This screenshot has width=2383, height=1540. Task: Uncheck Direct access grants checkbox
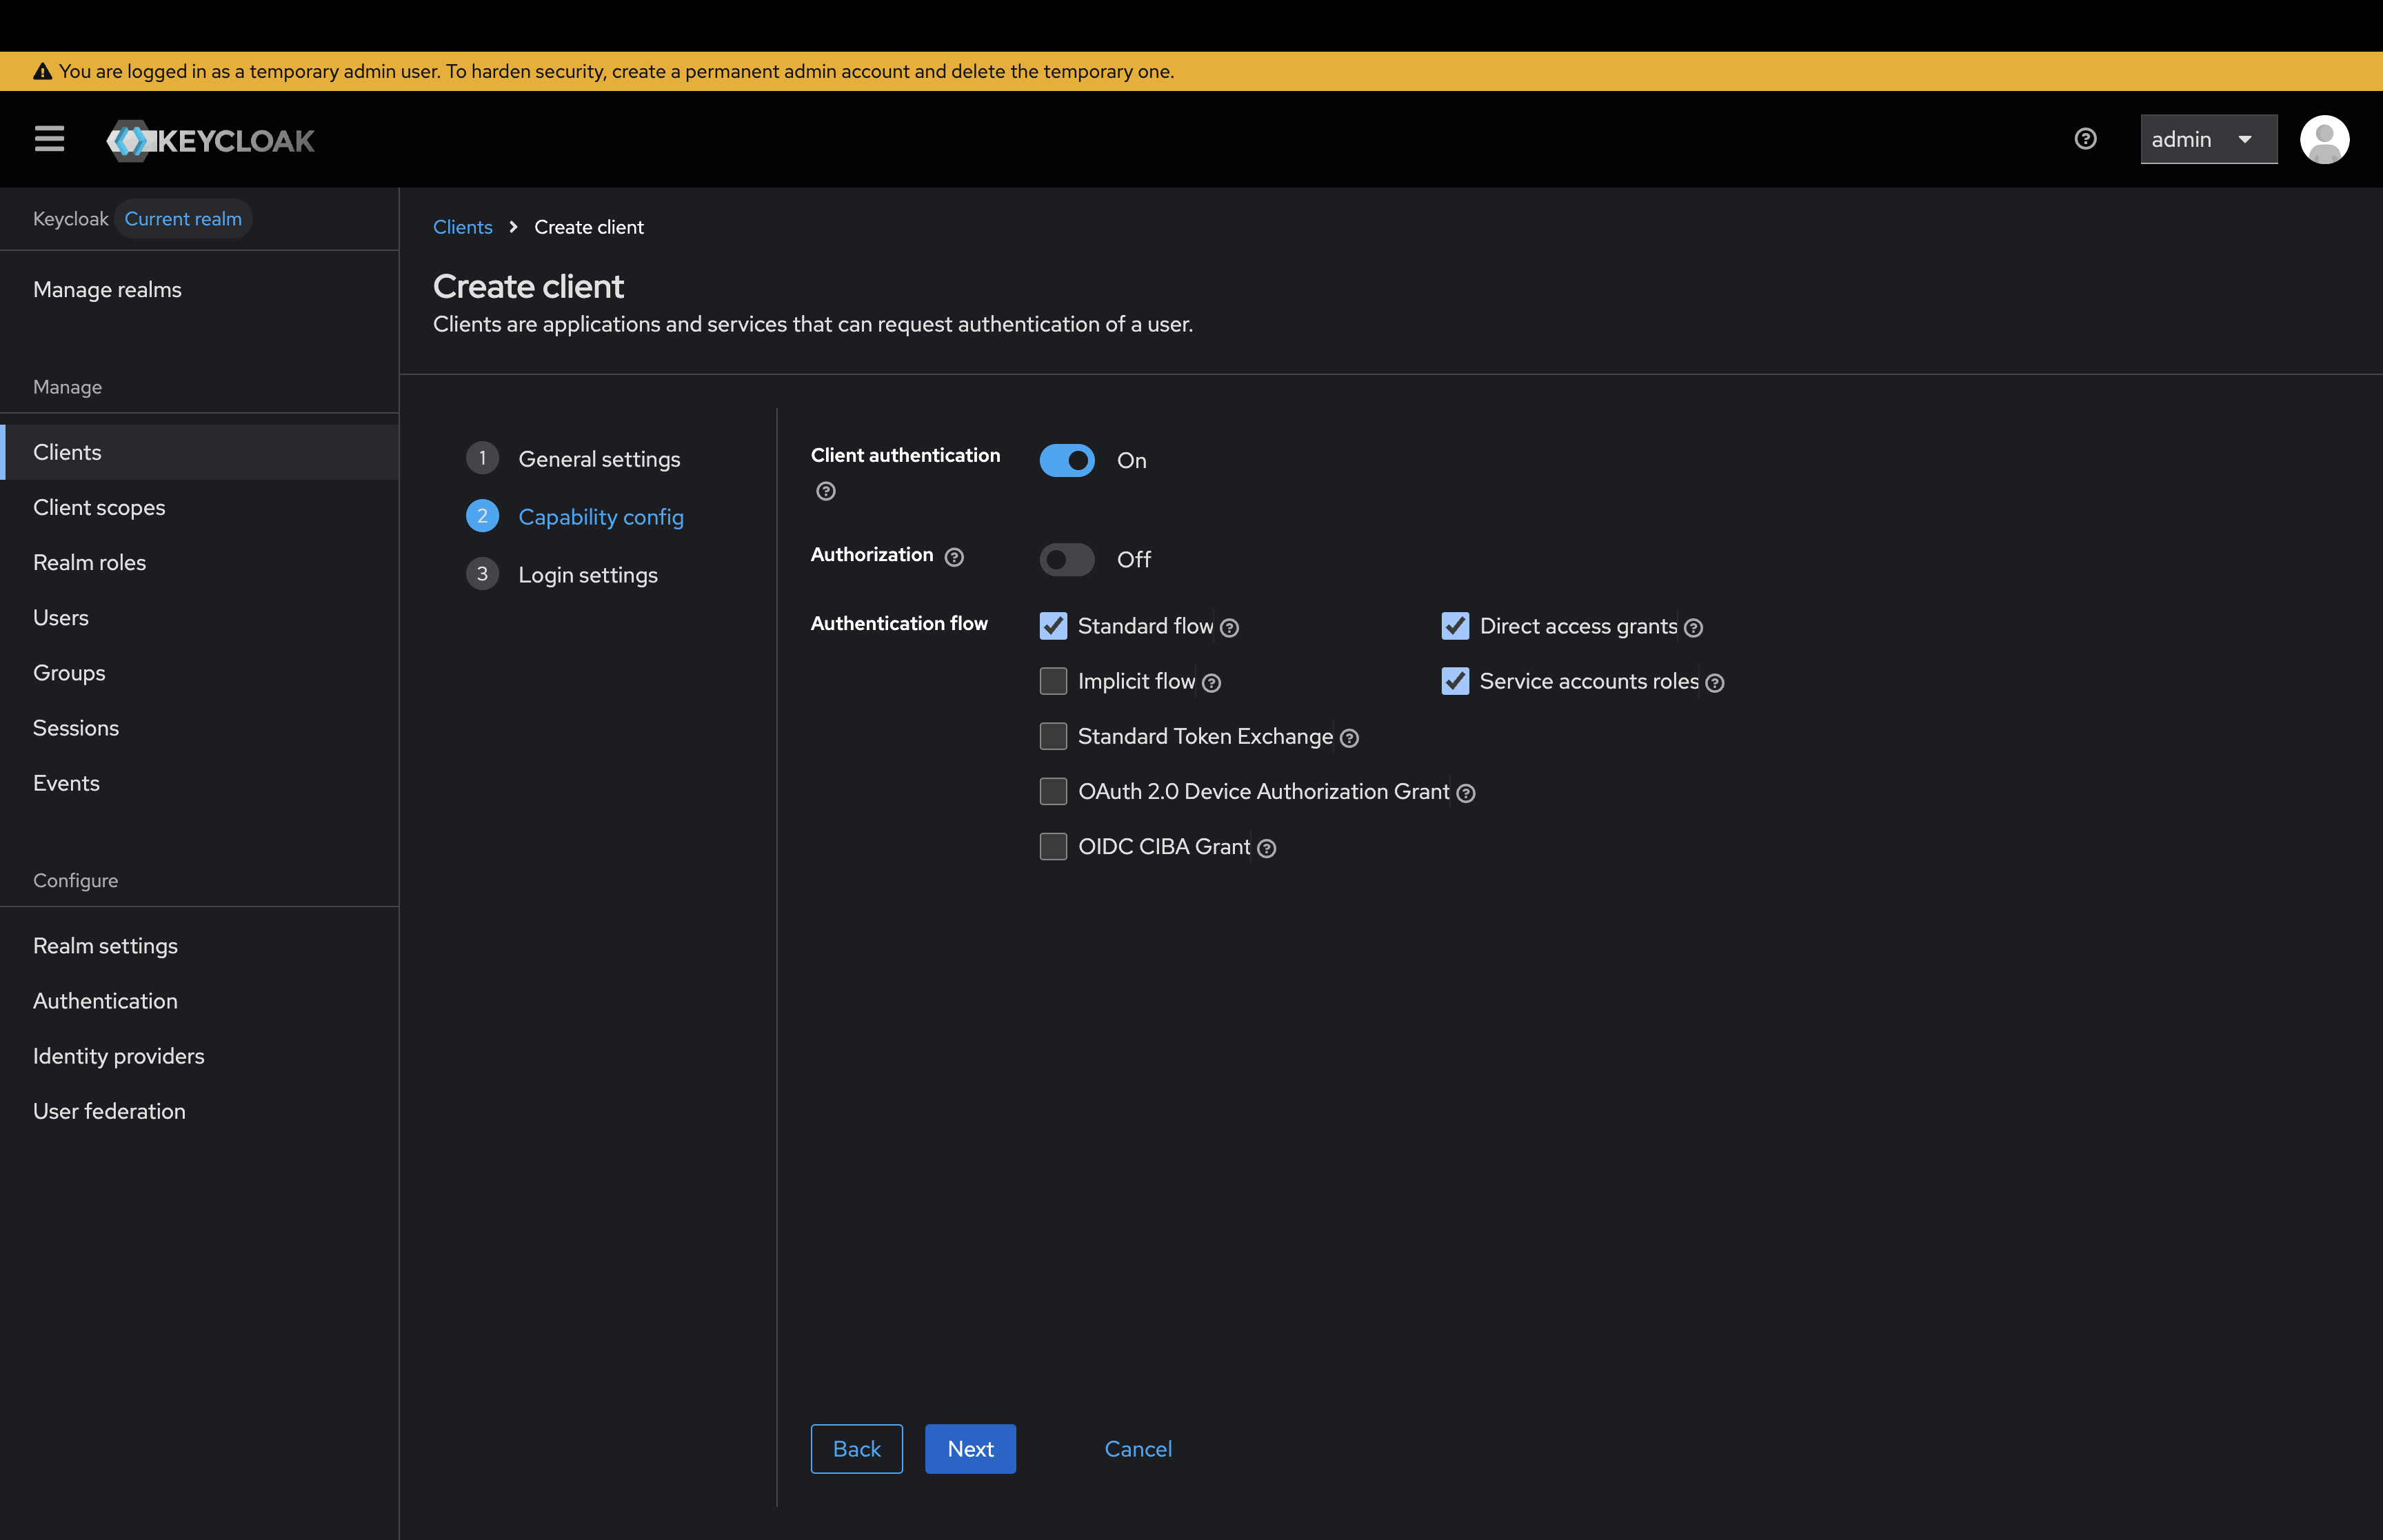(x=1455, y=626)
